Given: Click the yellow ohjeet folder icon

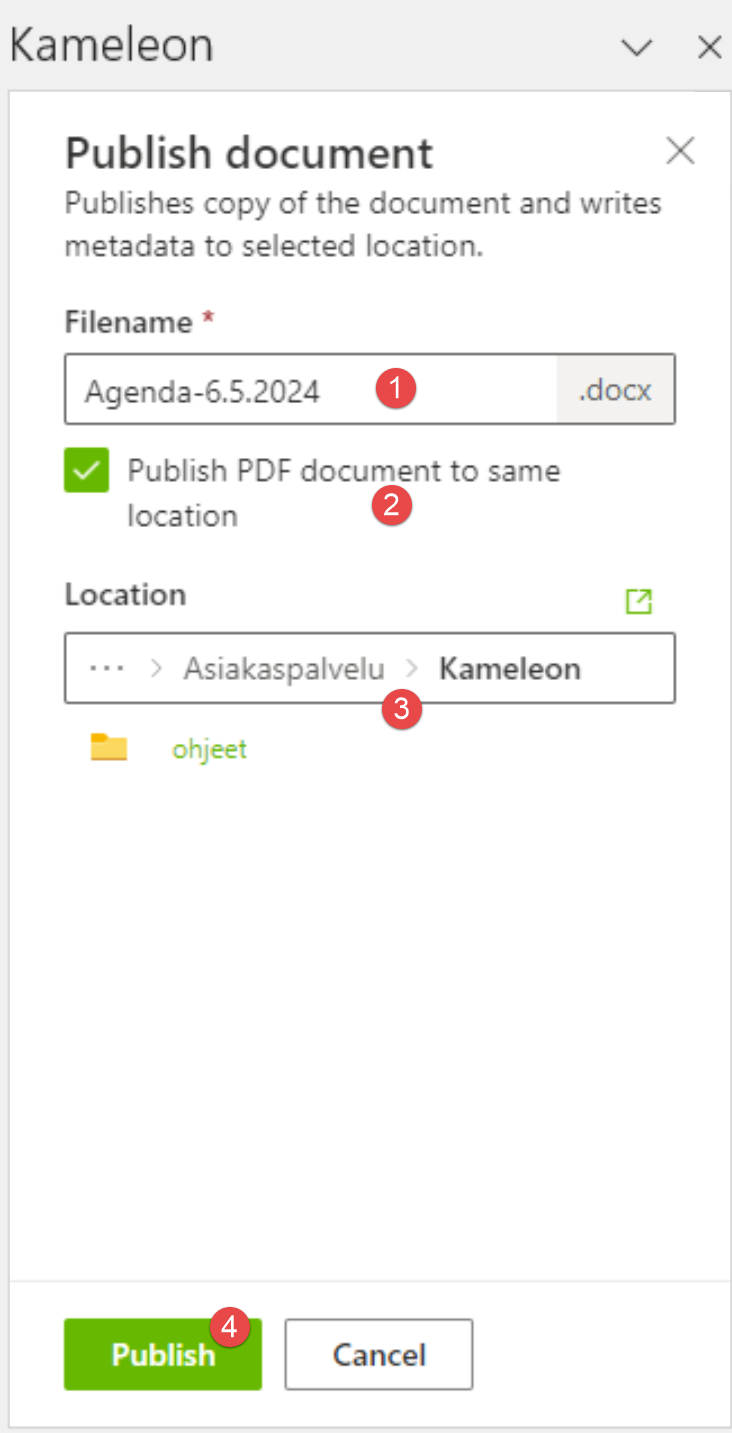Looking at the screenshot, I should coord(109,748).
